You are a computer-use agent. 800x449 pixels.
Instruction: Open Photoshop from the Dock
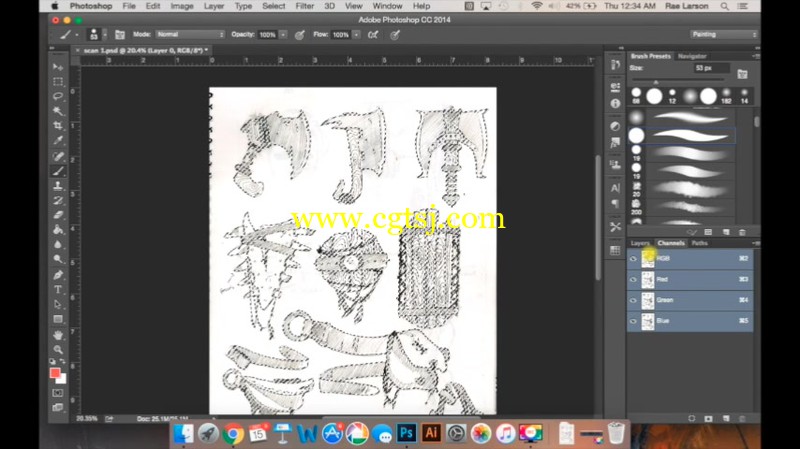[407, 433]
